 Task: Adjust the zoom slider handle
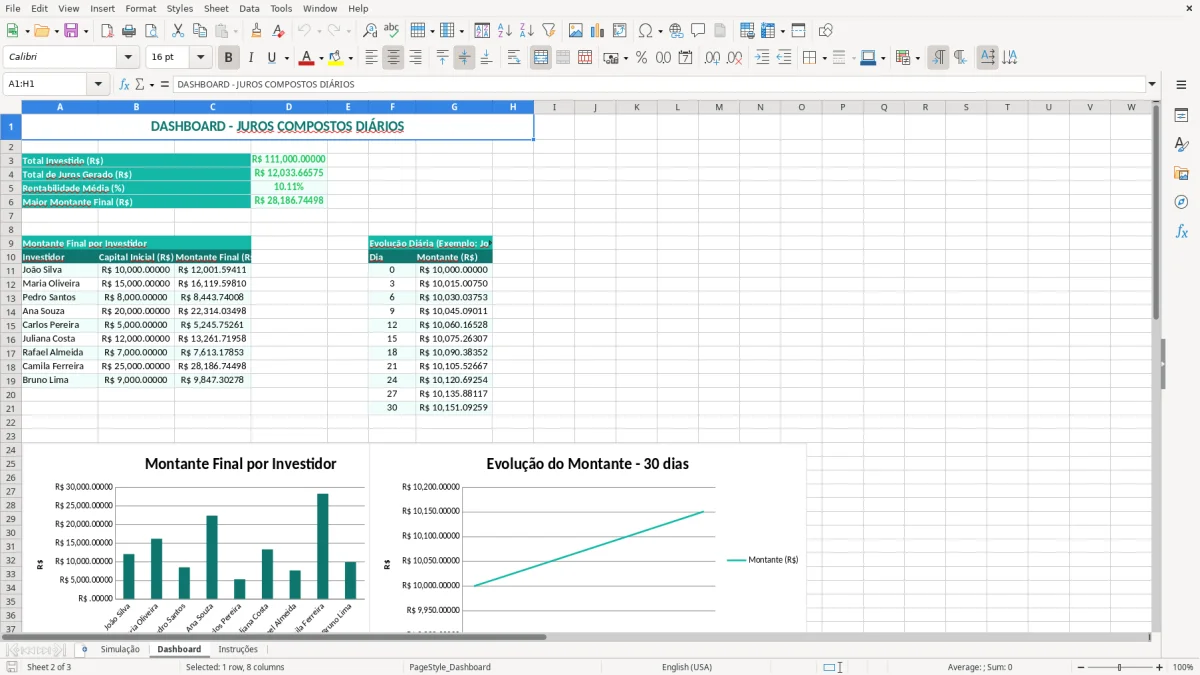[1119, 667]
